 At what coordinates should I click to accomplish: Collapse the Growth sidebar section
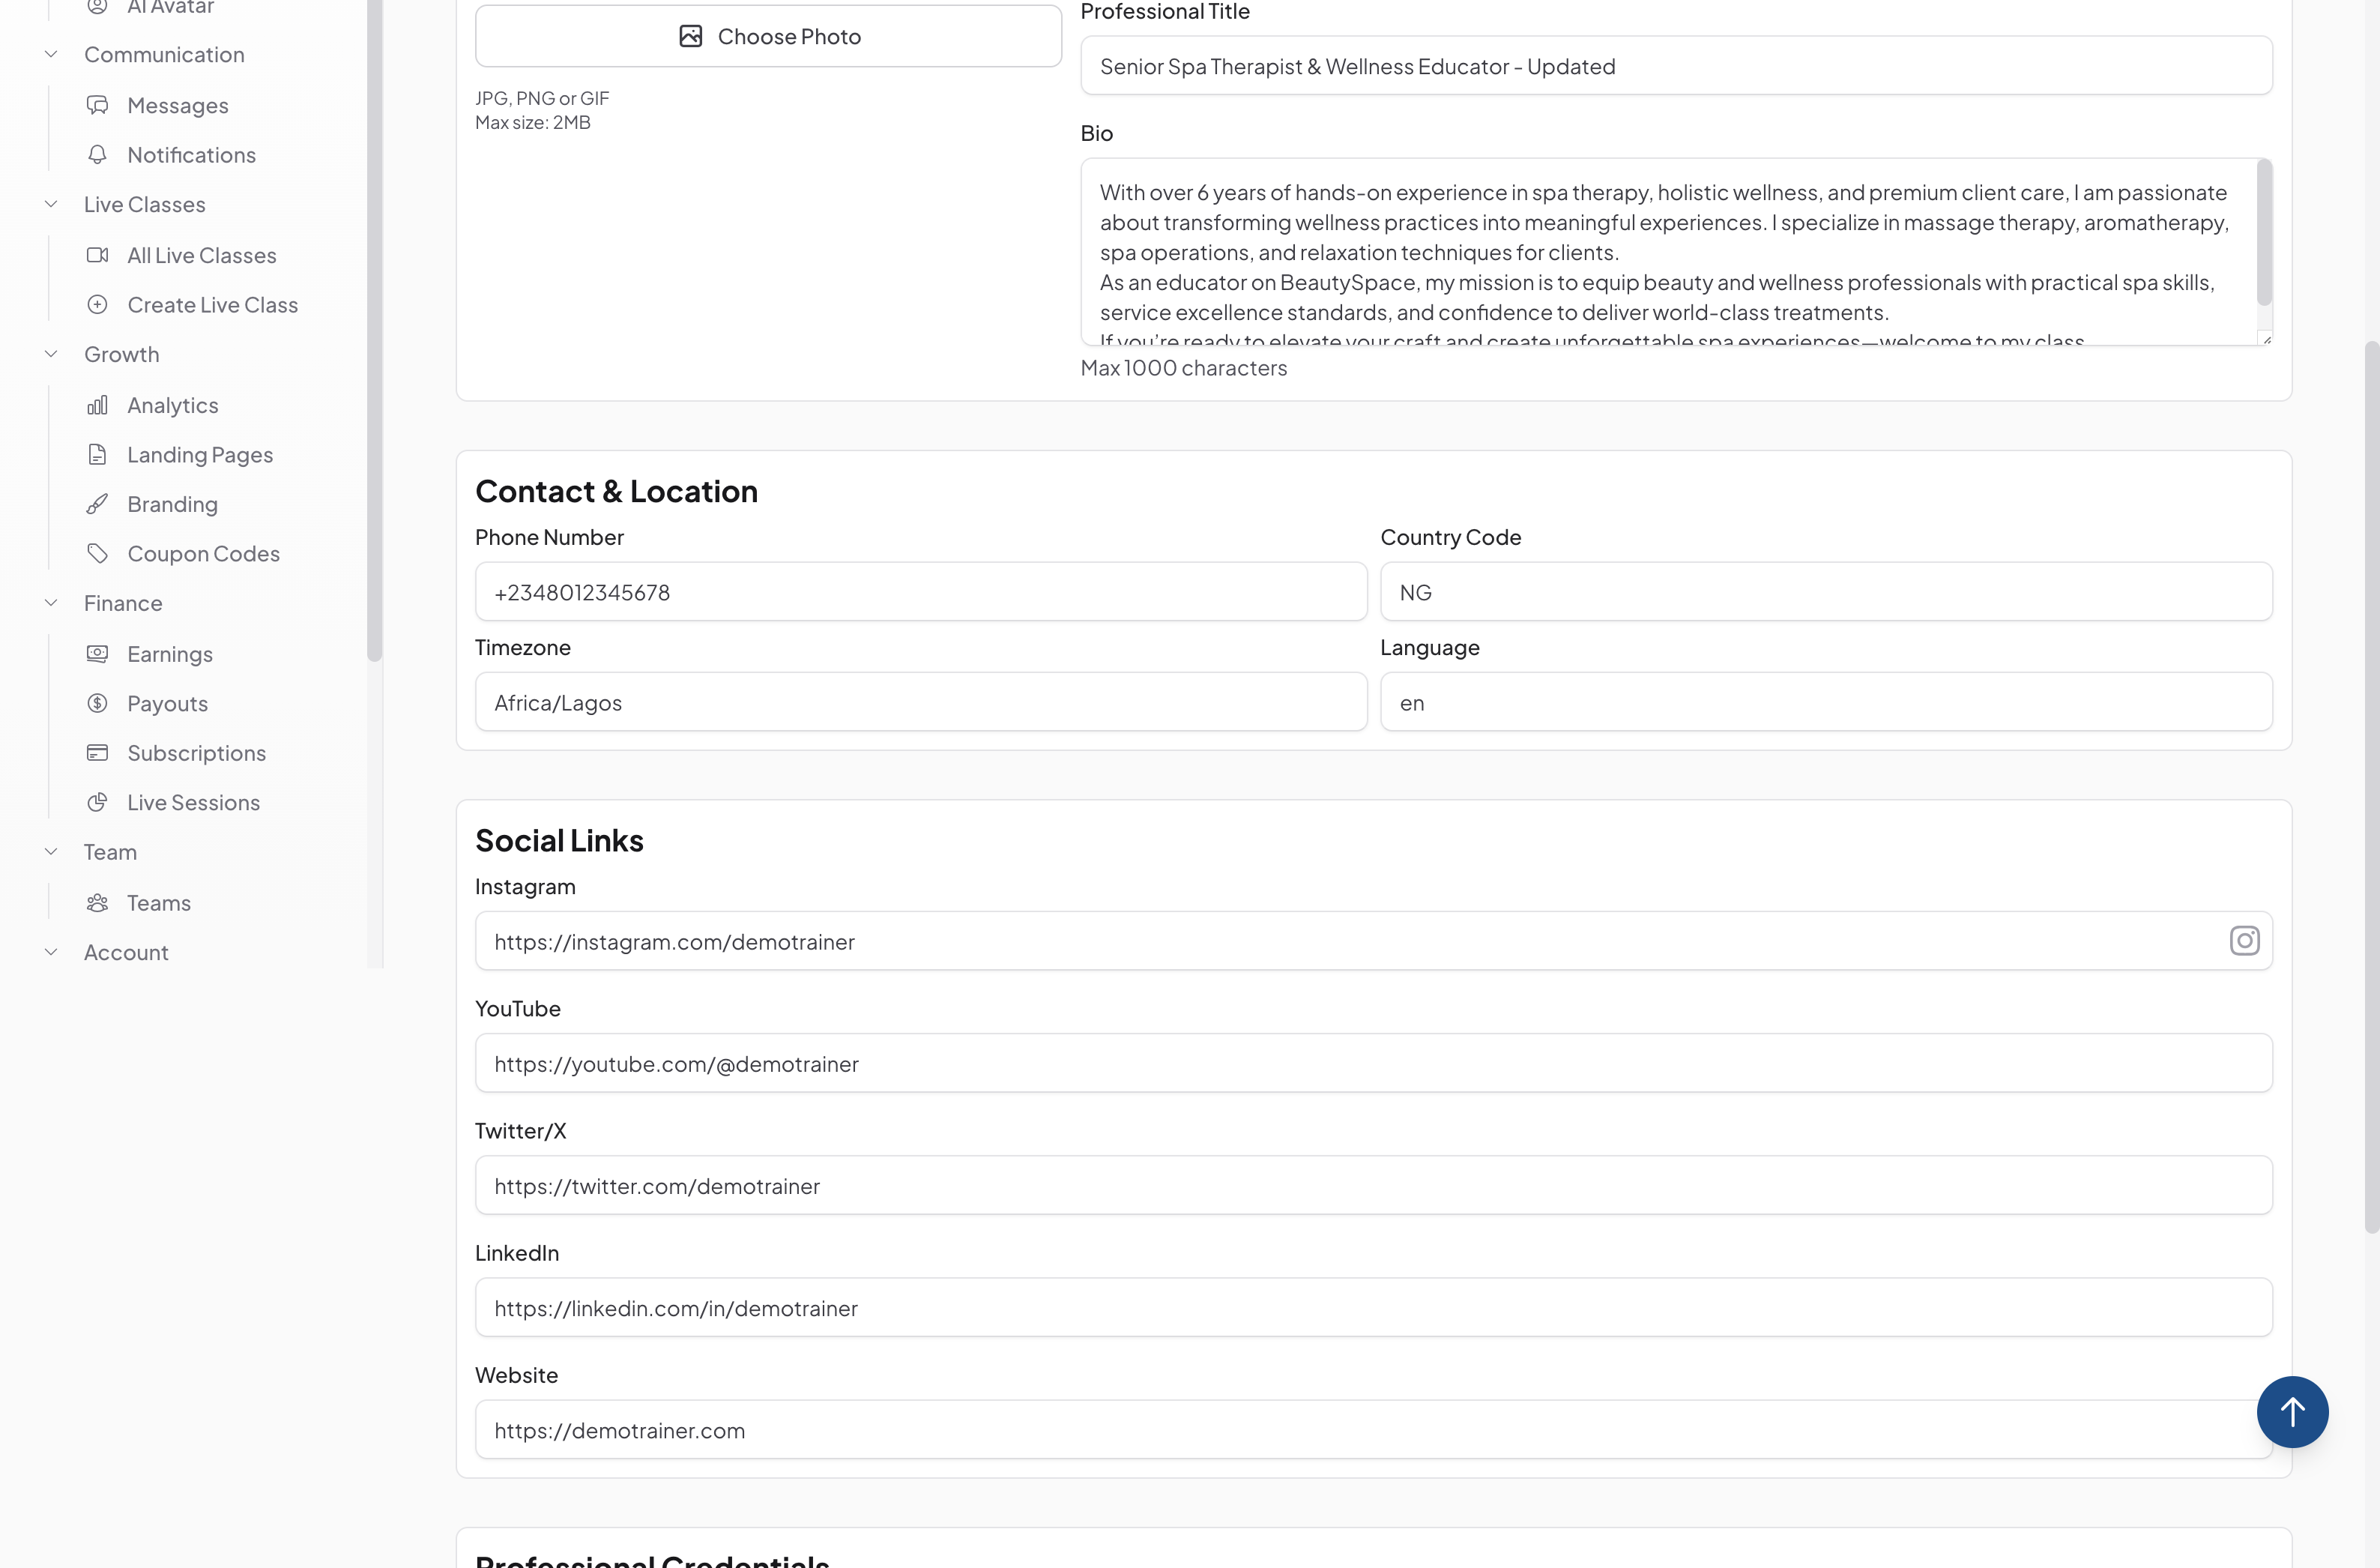tap(51, 354)
